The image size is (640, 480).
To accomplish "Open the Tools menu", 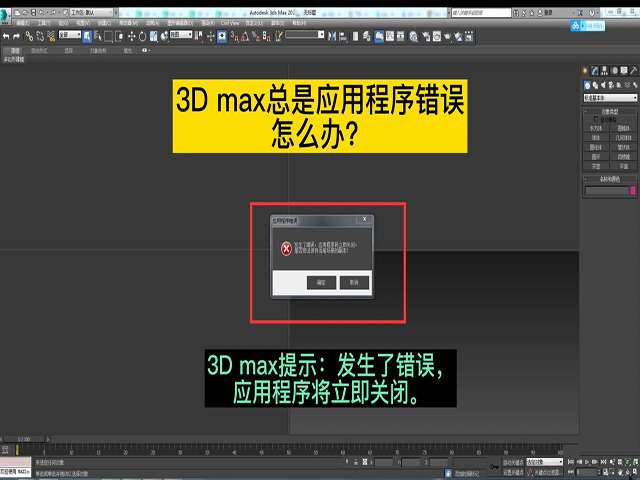I will point(44,23).
